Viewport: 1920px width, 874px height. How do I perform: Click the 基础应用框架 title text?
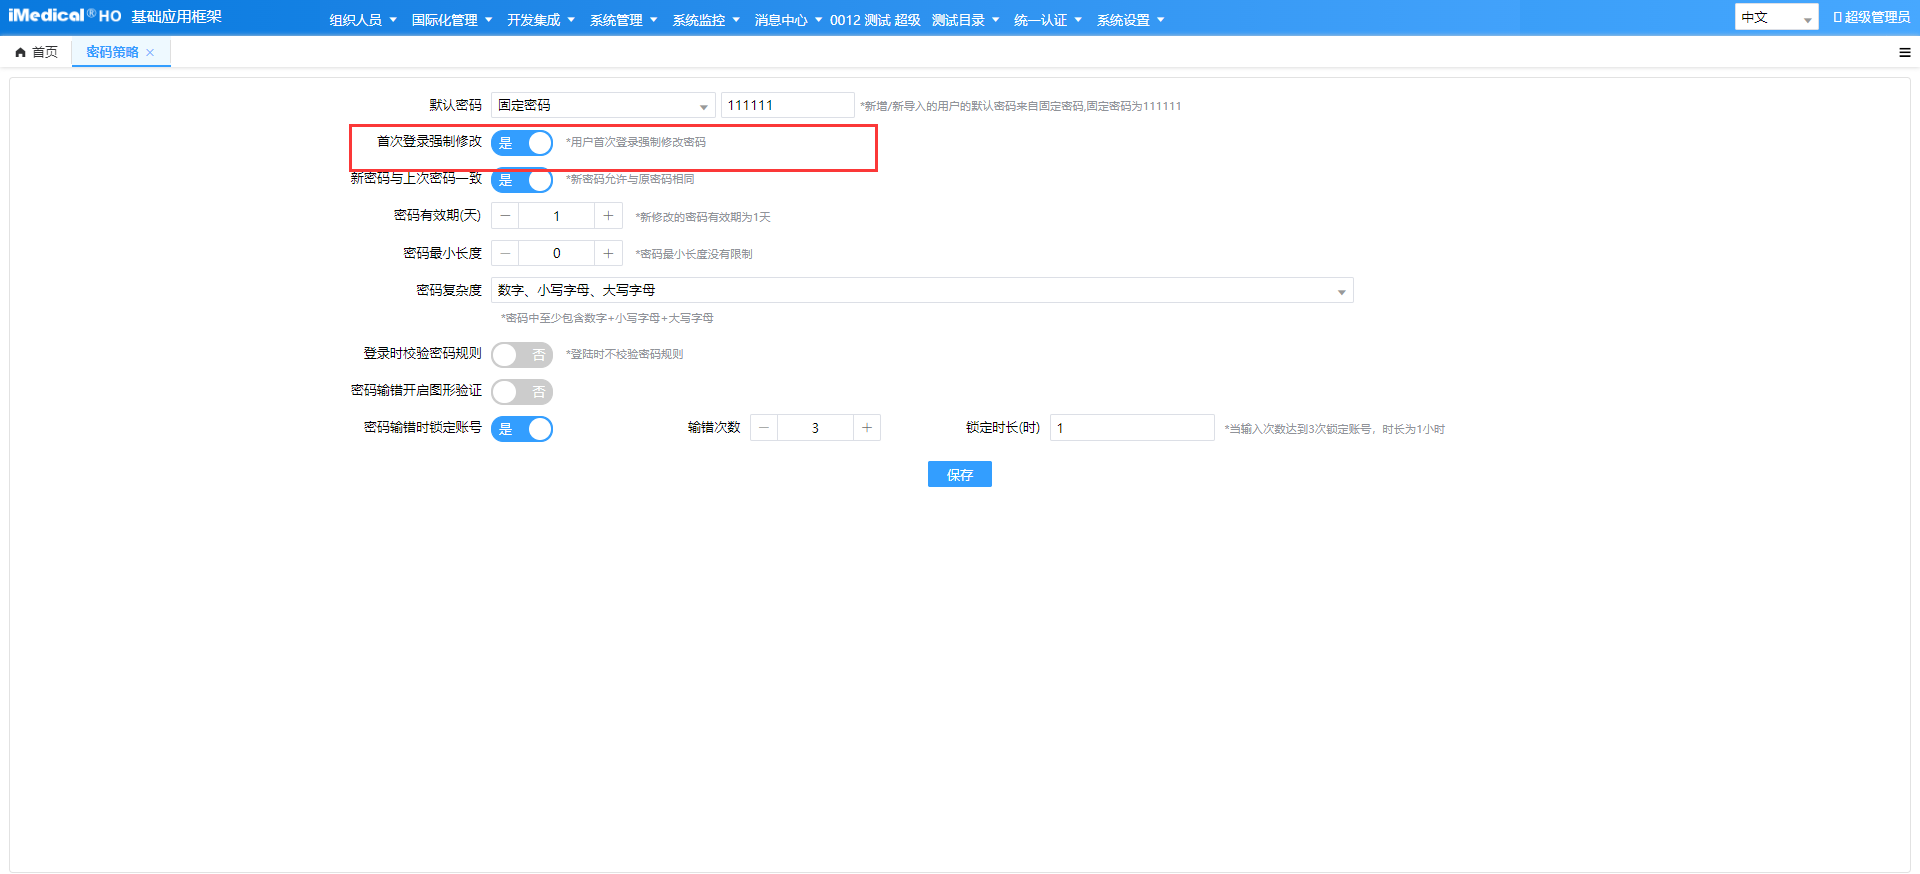click(177, 16)
